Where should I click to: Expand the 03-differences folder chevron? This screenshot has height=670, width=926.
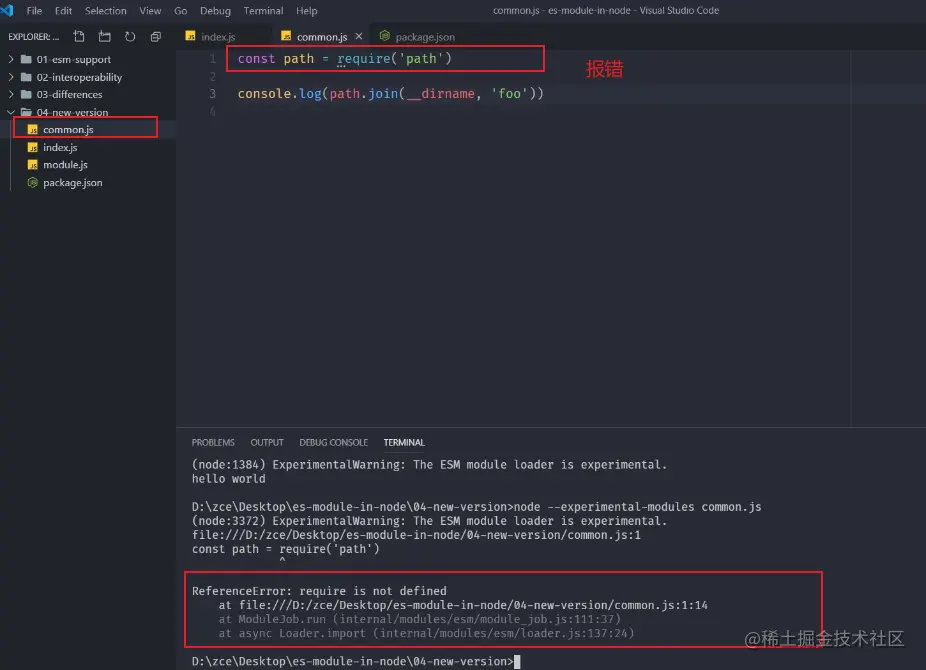[x=11, y=94]
